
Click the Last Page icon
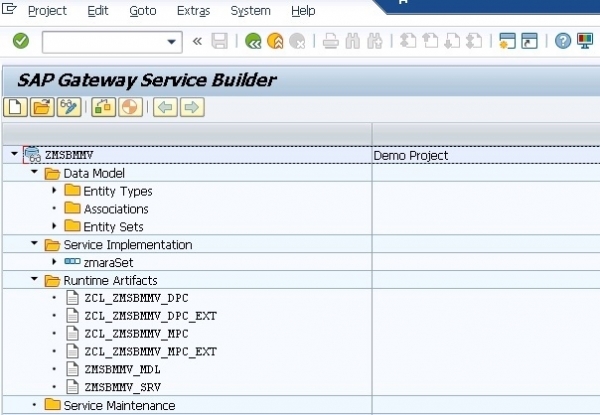pyautogui.click(x=474, y=41)
